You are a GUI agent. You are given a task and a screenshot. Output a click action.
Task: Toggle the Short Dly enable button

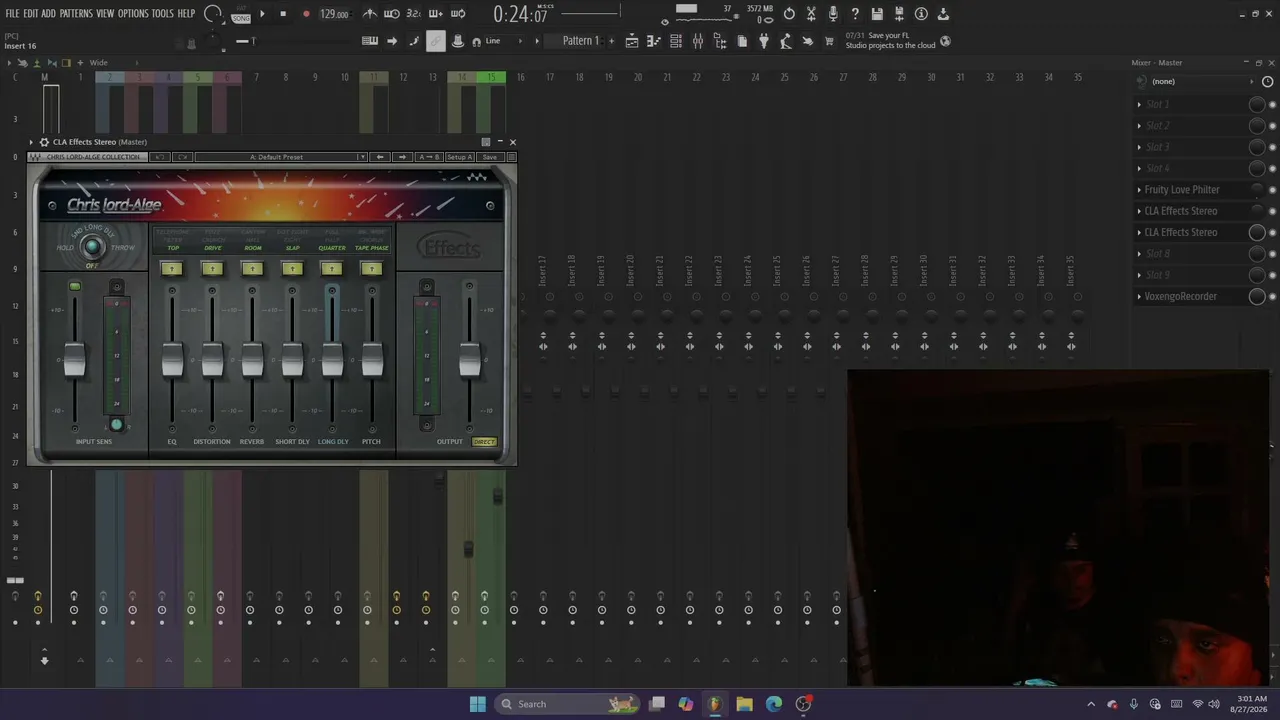pos(292,269)
